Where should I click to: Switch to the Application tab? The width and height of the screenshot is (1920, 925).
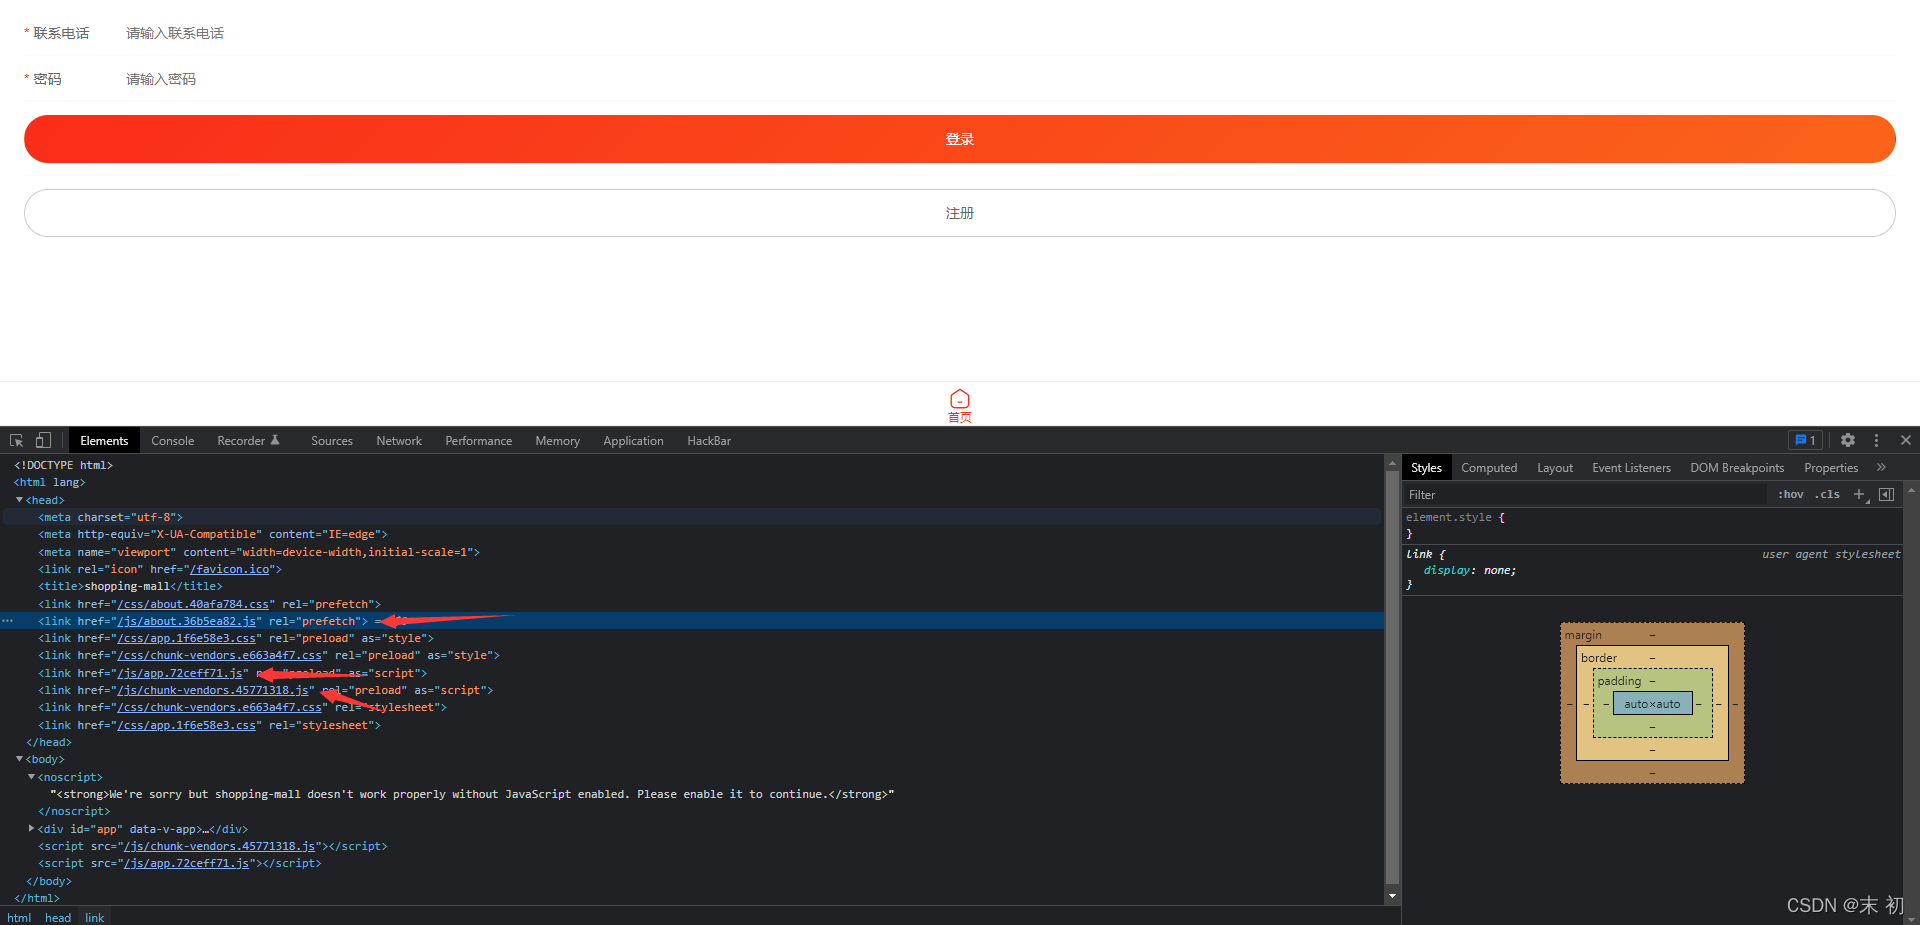click(x=633, y=440)
